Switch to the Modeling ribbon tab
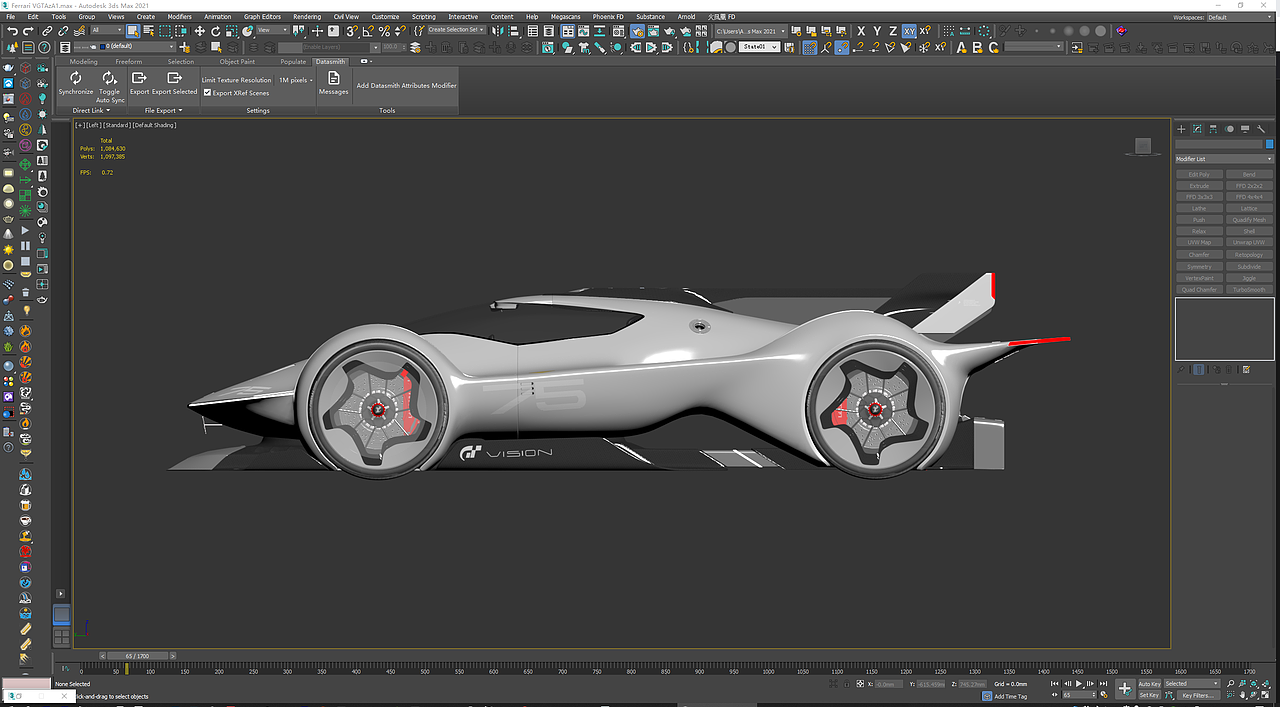Screen dimensions: 1280x707 click(x=83, y=61)
